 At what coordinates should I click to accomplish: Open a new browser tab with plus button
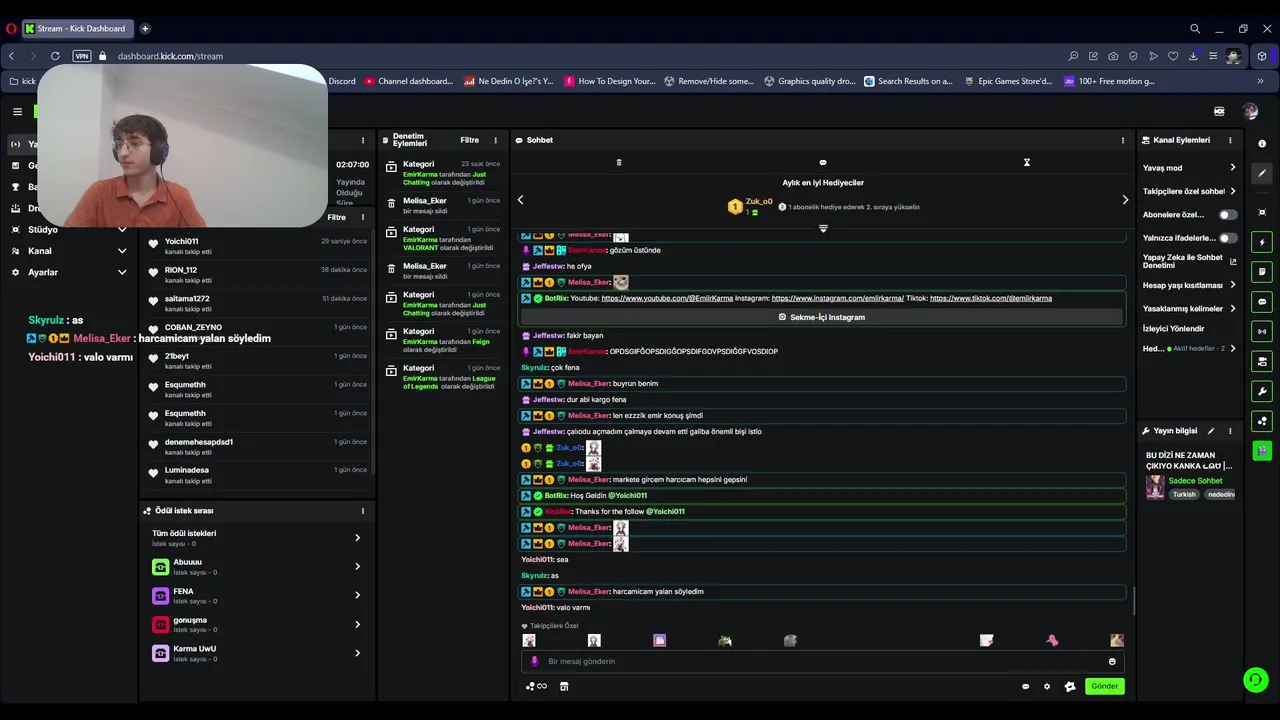click(145, 28)
